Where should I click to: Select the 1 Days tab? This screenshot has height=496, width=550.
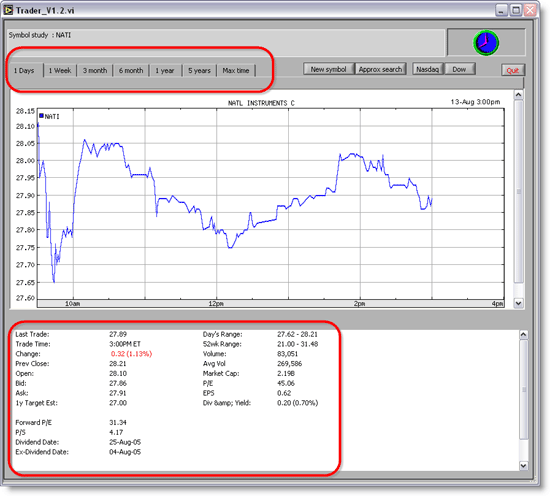click(24, 71)
